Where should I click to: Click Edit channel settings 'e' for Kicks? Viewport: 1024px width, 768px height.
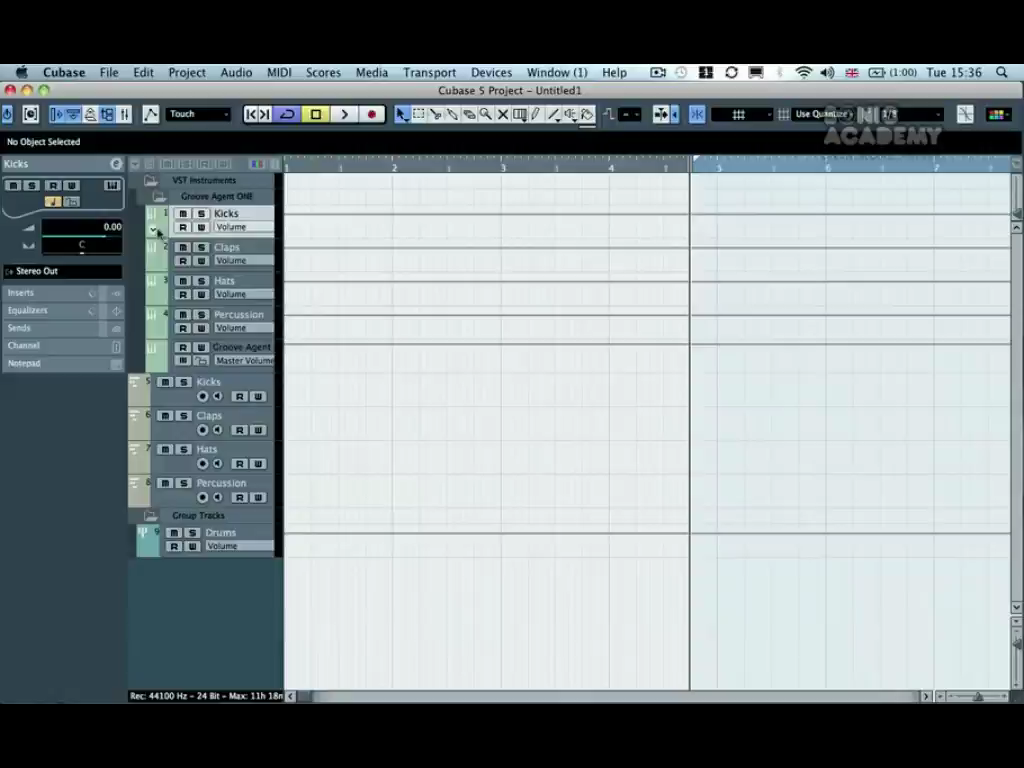coord(116,164)
